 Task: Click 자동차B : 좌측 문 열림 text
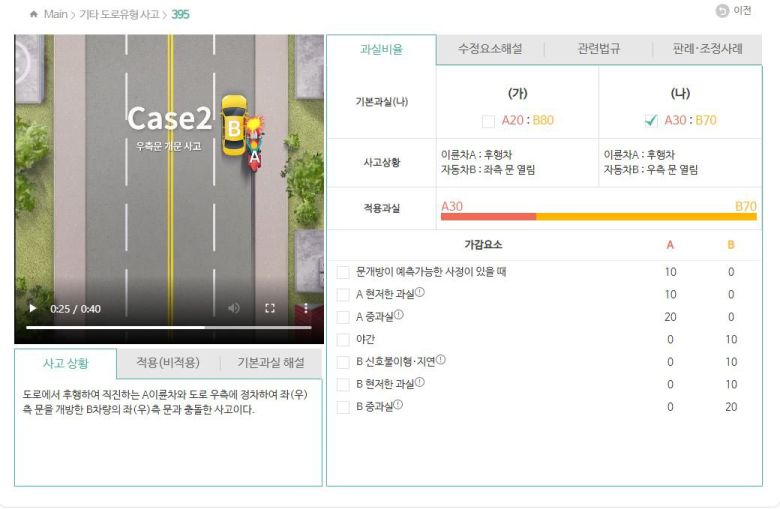coord(488,170)
